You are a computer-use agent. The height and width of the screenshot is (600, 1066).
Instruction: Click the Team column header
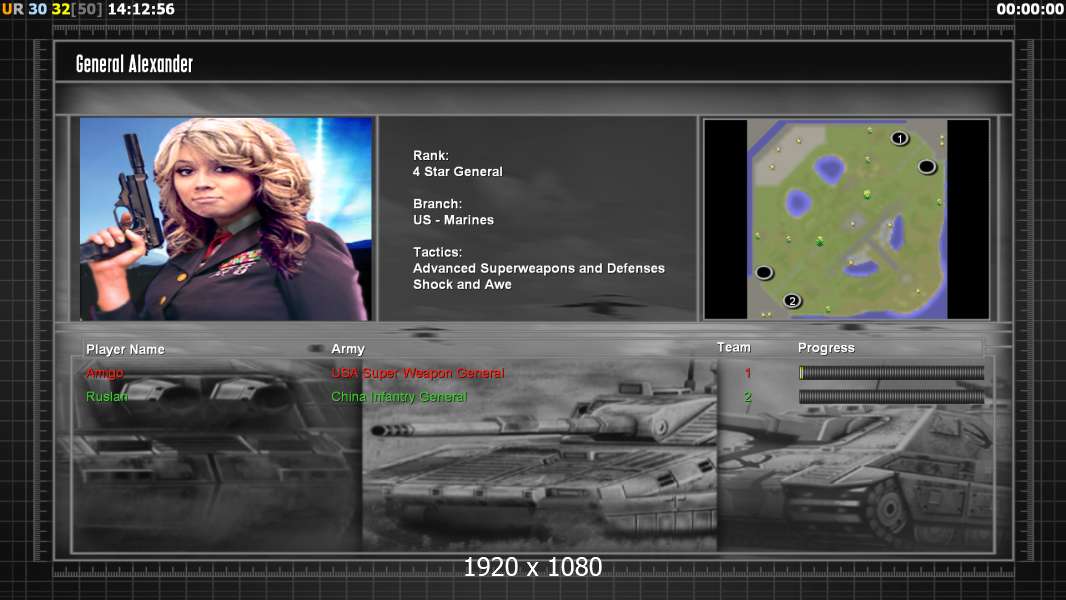coord(734,347)
